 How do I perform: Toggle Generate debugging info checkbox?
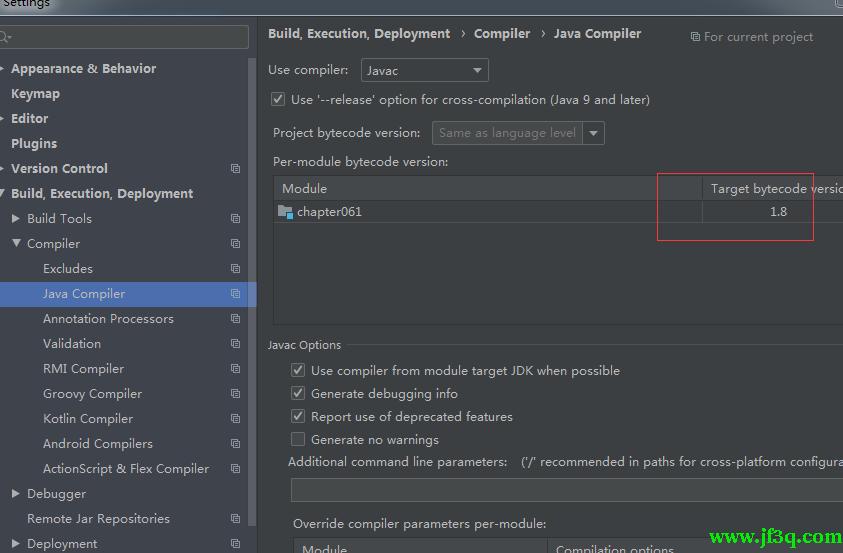coord(298,394)
